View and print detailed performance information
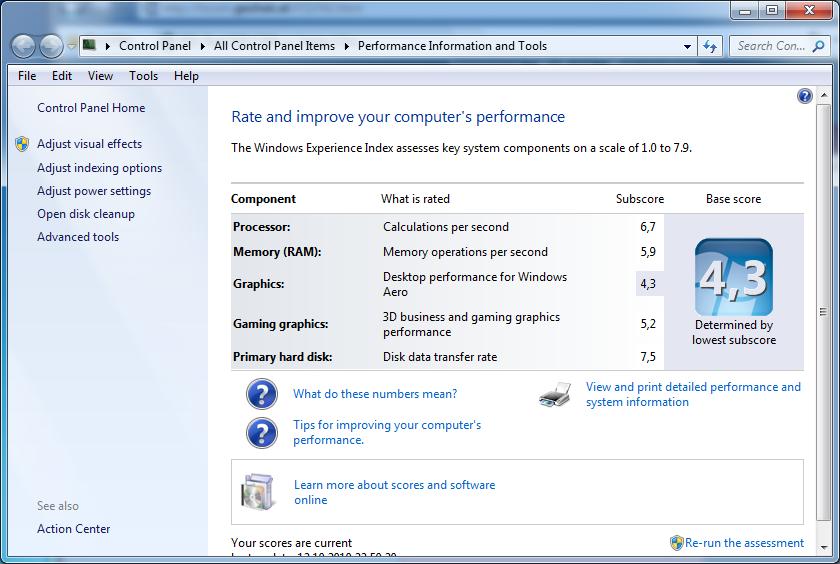This screenshot has width=840, height=564. point(693,394)
